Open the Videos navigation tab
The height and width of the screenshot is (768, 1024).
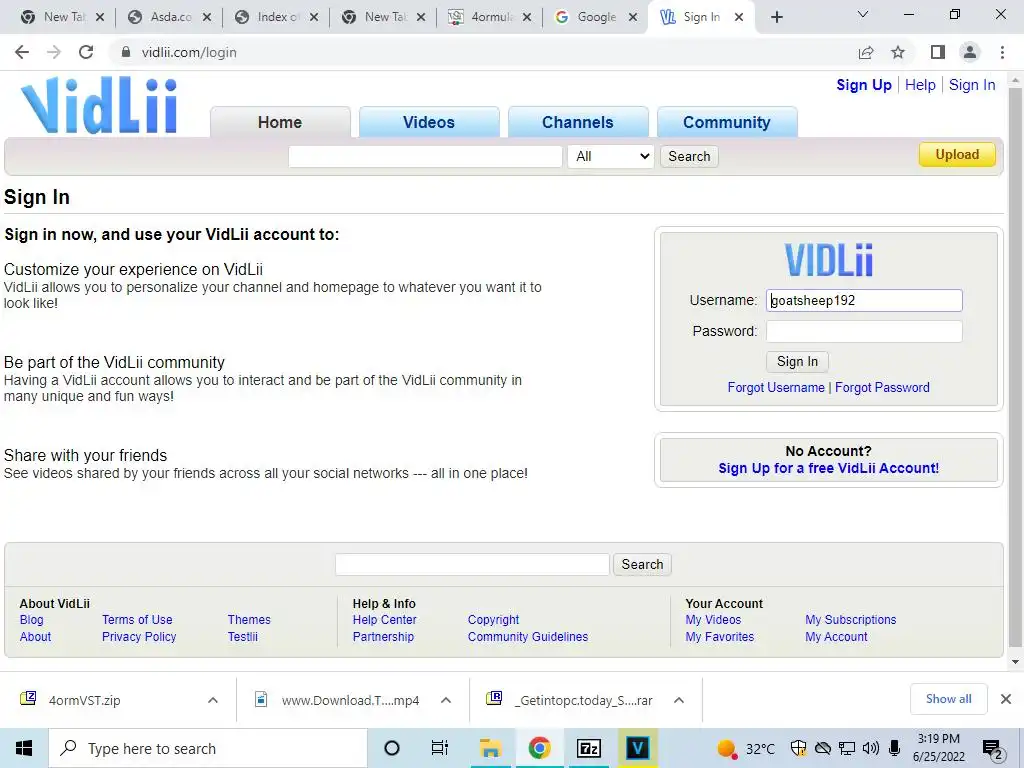(x=429, y=122)
